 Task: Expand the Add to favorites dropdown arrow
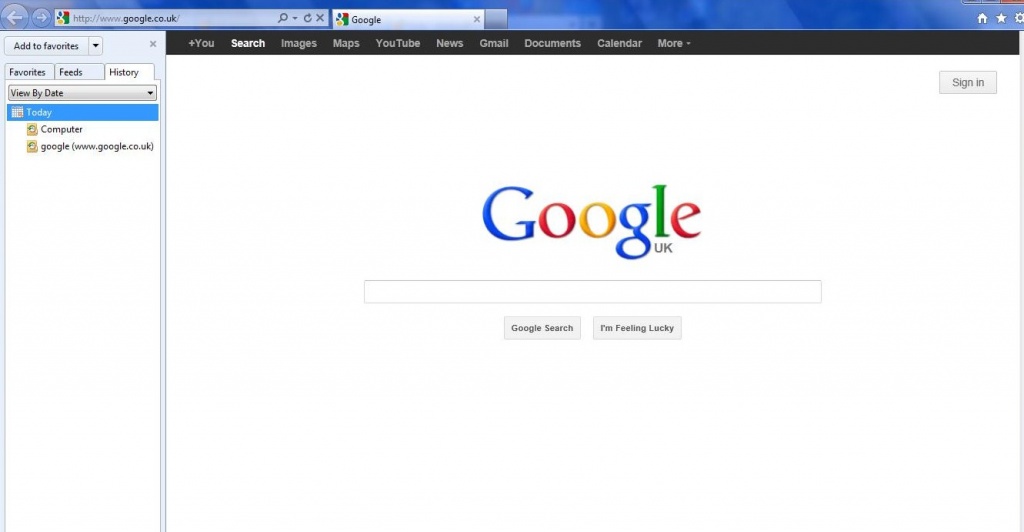[95, 45]
